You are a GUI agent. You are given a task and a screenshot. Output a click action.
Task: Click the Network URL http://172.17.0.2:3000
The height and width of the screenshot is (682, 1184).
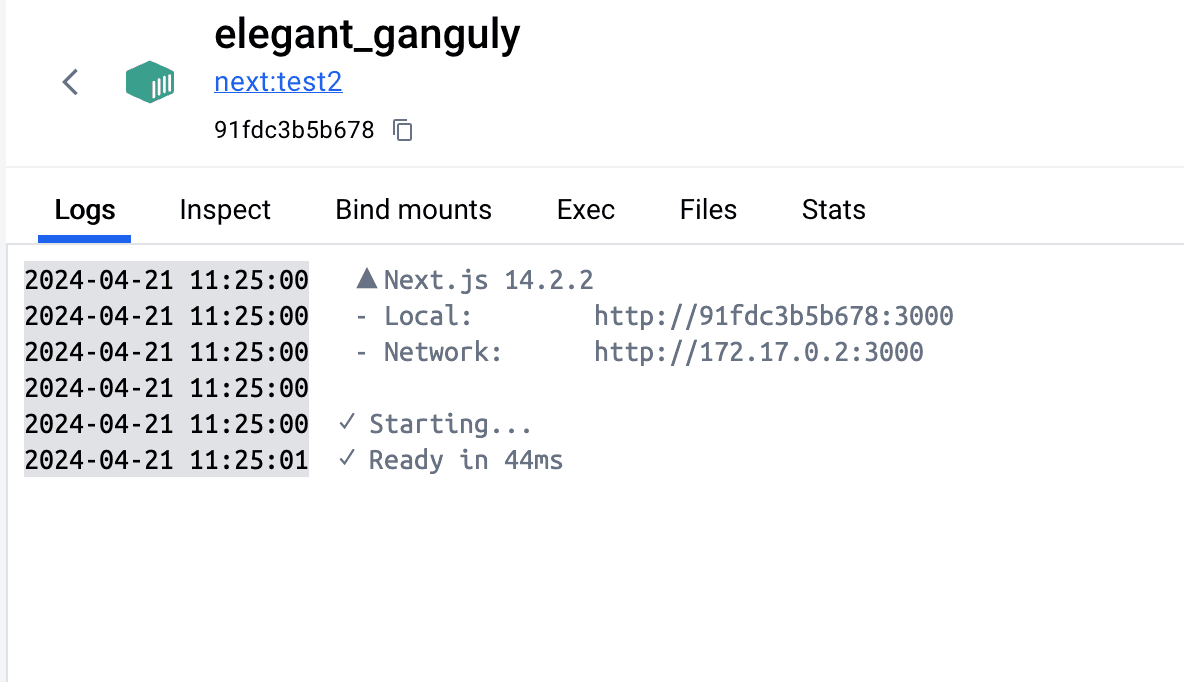point(758,352)
